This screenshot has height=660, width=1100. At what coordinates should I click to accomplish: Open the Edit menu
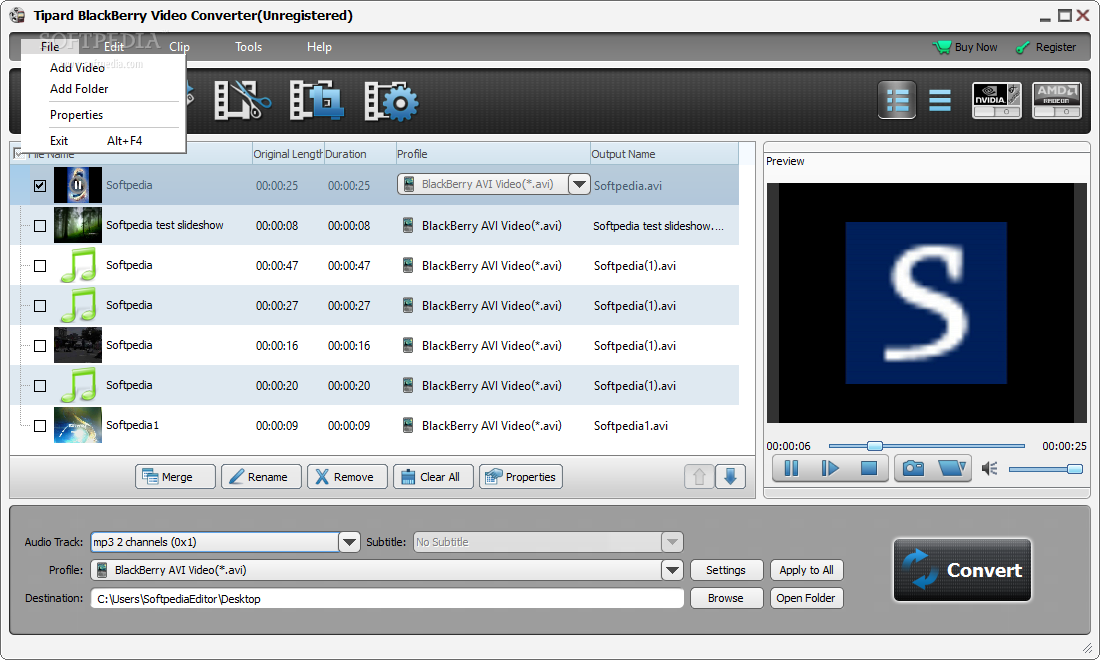[x=114, y=47]
